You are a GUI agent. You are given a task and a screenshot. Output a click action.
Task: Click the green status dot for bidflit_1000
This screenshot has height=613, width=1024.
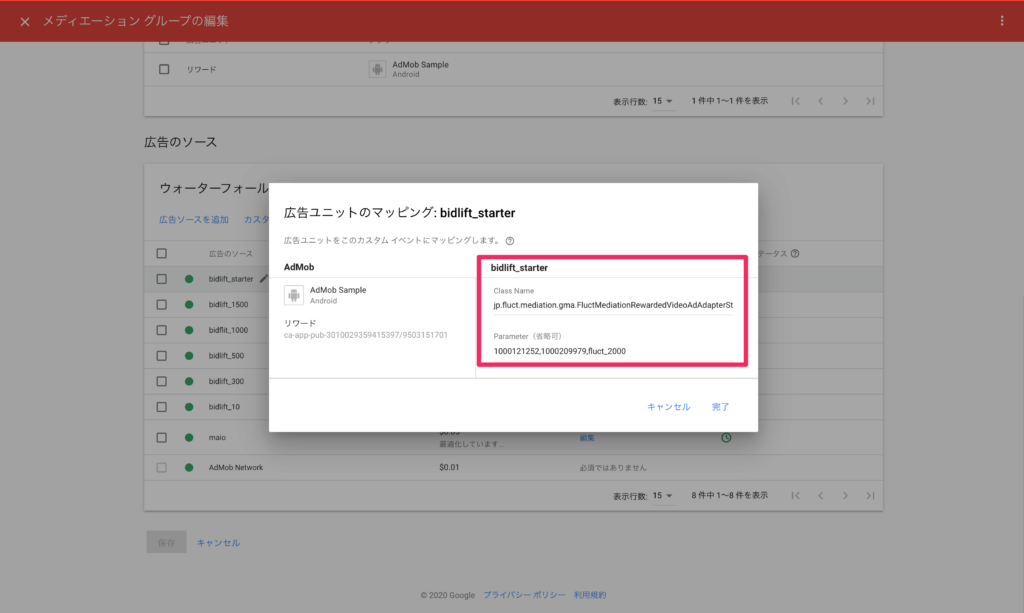(189, 330)
